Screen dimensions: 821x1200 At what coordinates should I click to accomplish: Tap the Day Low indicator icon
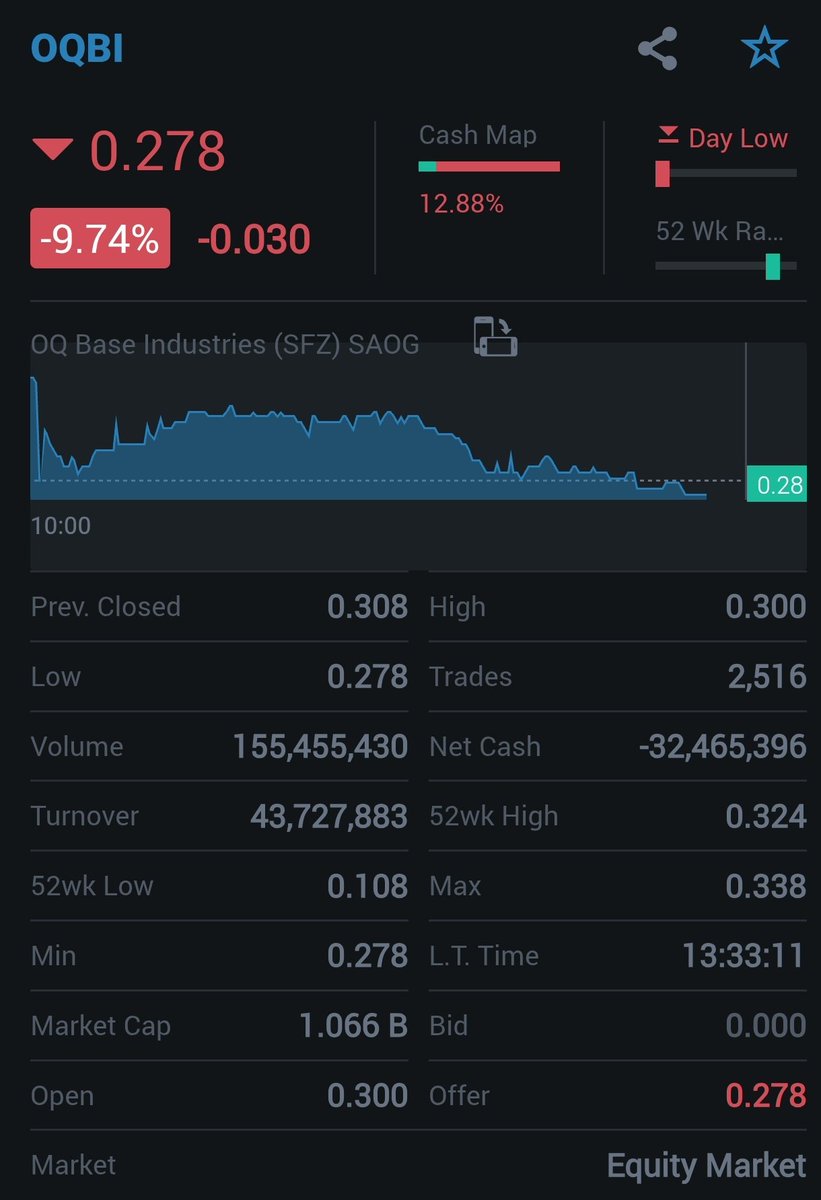(667, 136)
